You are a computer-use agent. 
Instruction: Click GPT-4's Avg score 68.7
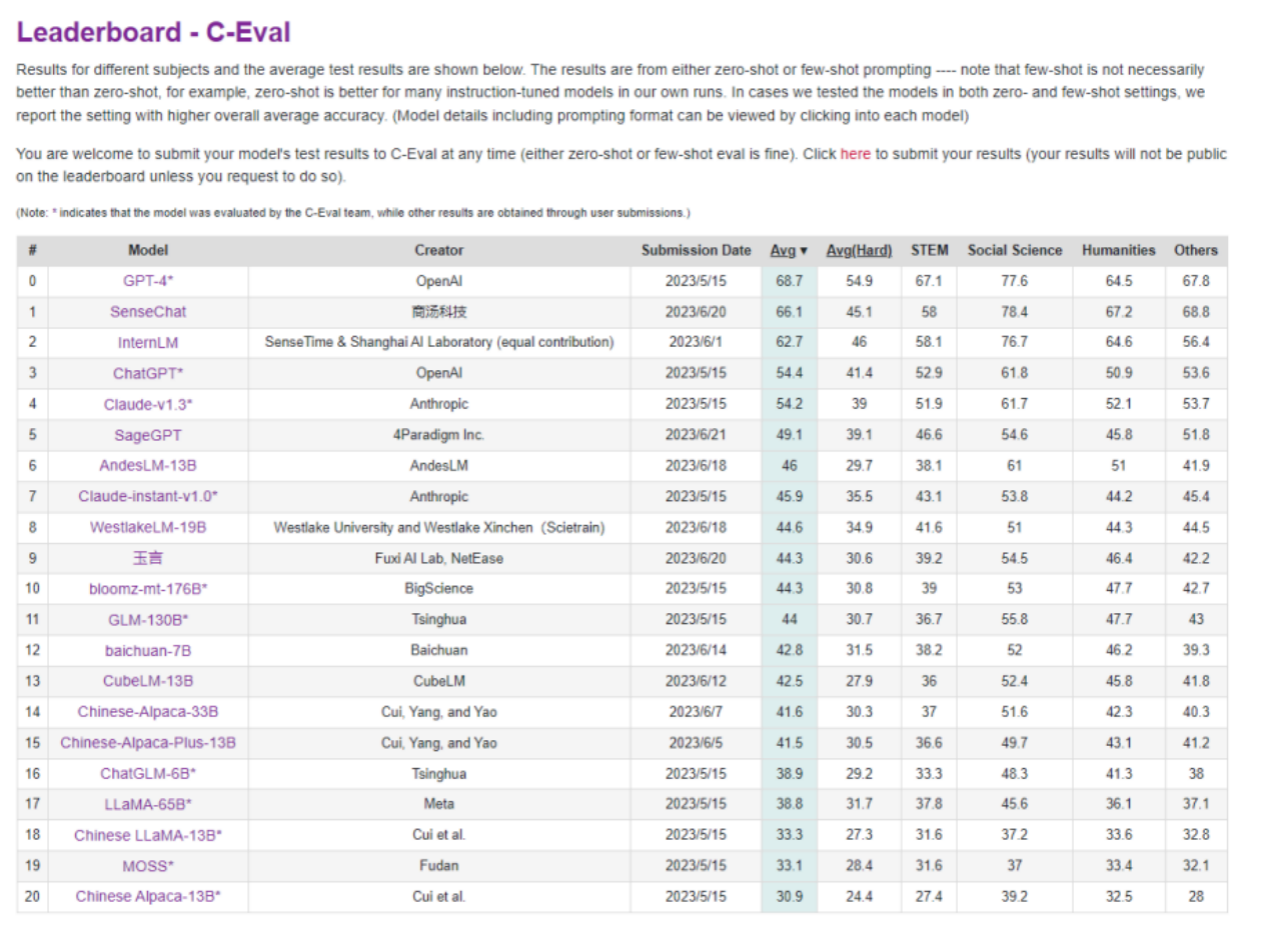tap(789, 281)
